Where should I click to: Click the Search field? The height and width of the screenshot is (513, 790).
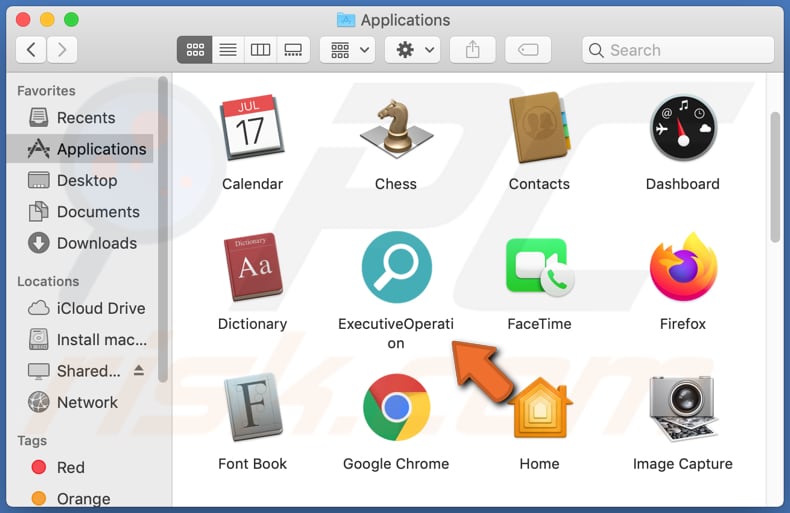[678, 49]
